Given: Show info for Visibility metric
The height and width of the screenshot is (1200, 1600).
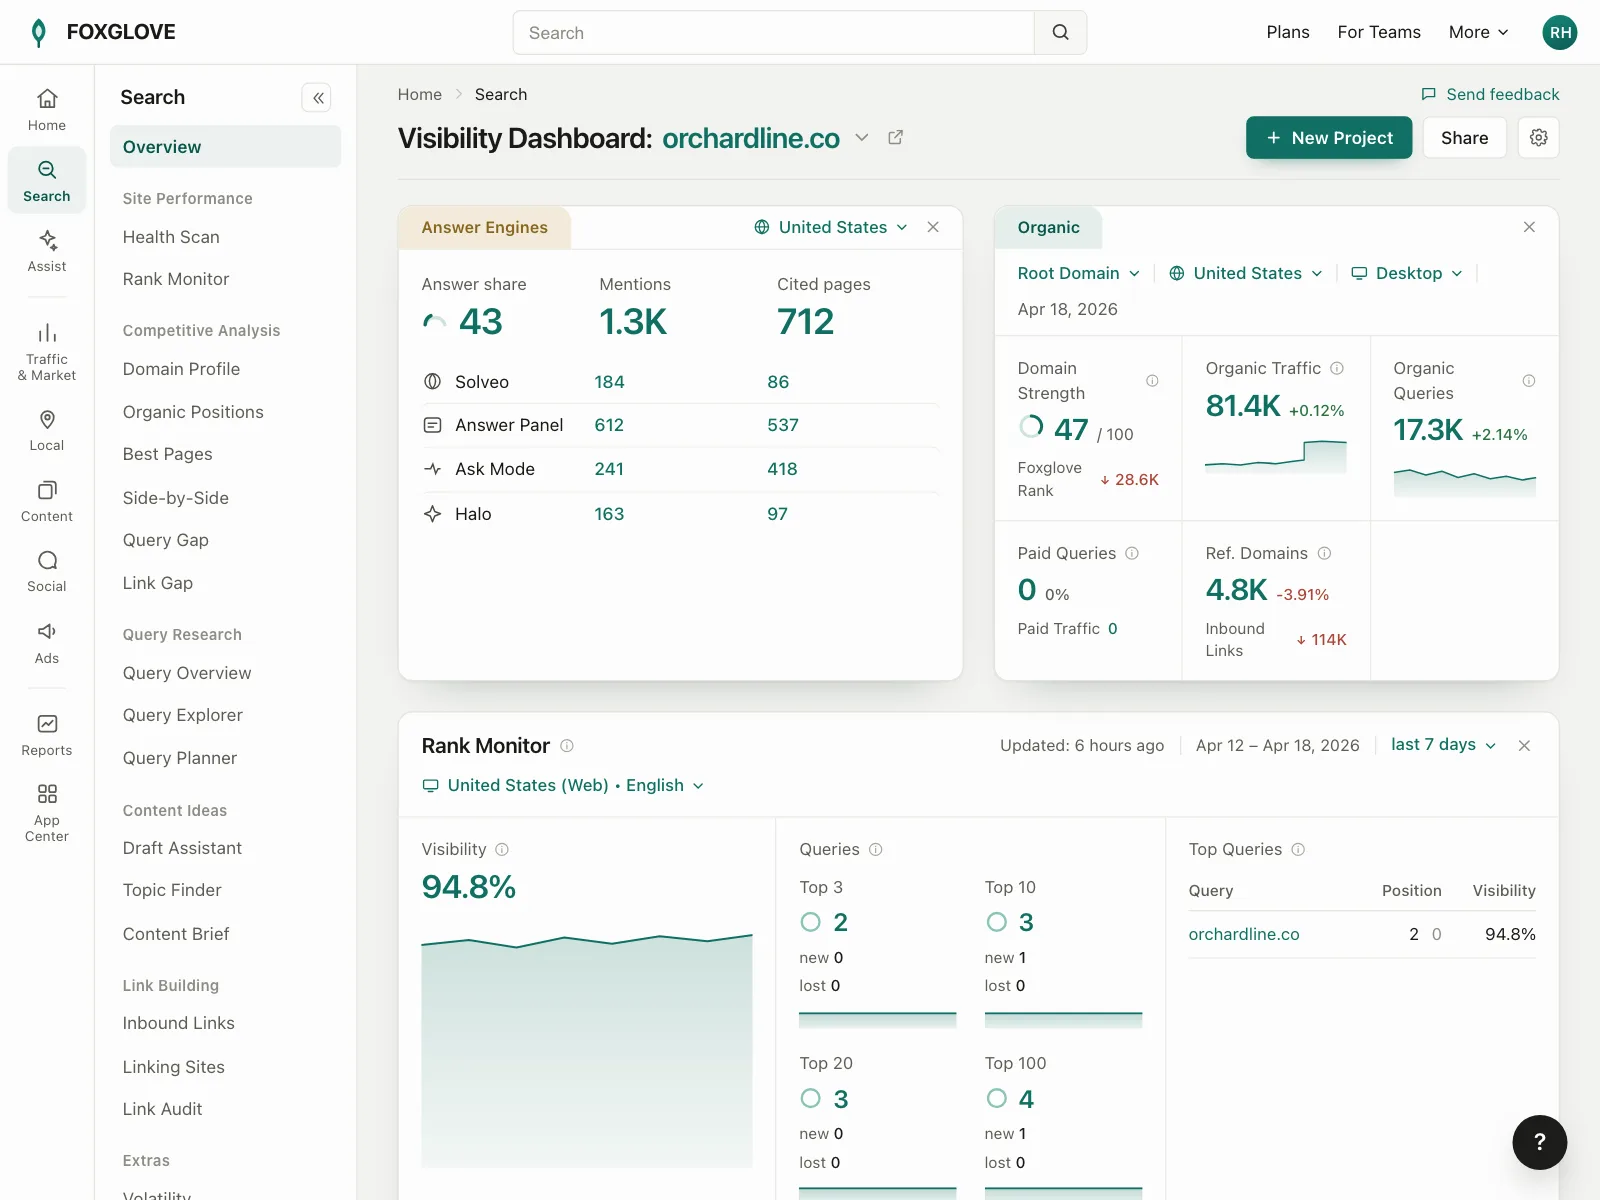Looking at the screenshot, I should click(x=502, y=849).
